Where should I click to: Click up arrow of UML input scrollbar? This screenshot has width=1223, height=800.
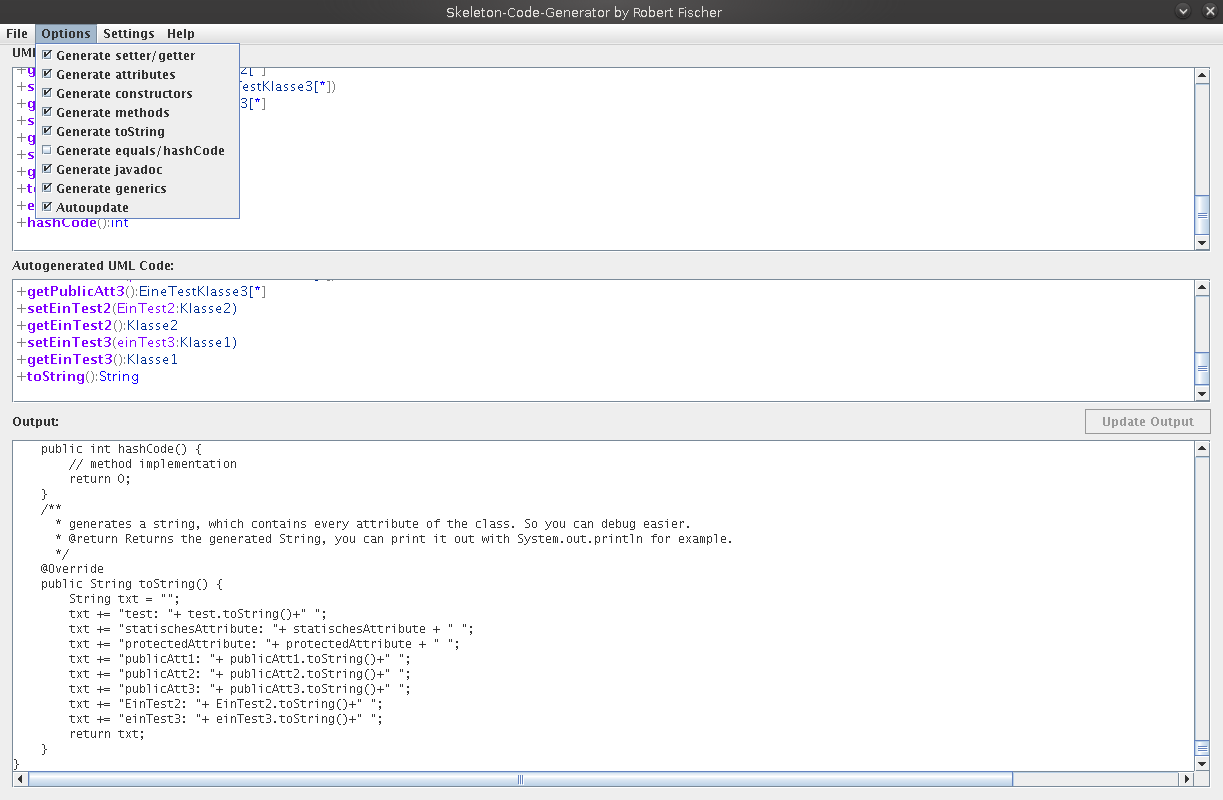1202,76
